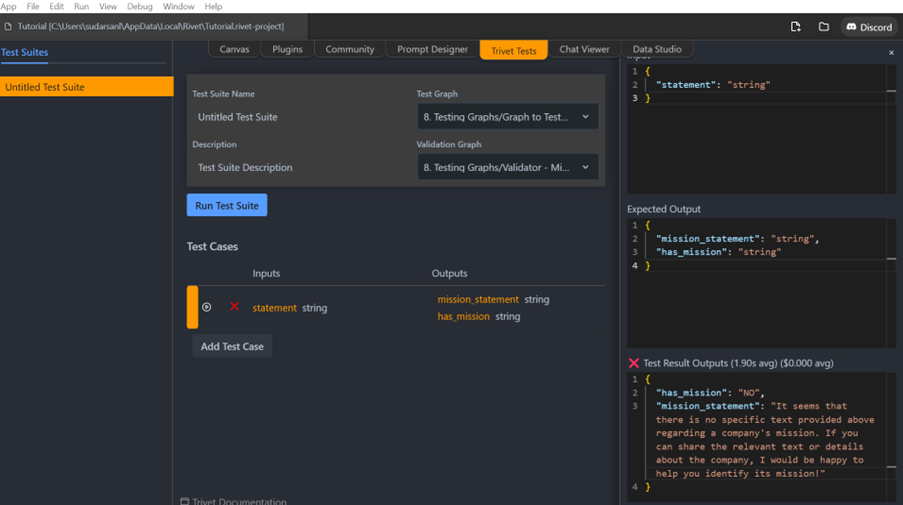
Task: Click inside the Expected Output JSON editor
Action: 761,283
